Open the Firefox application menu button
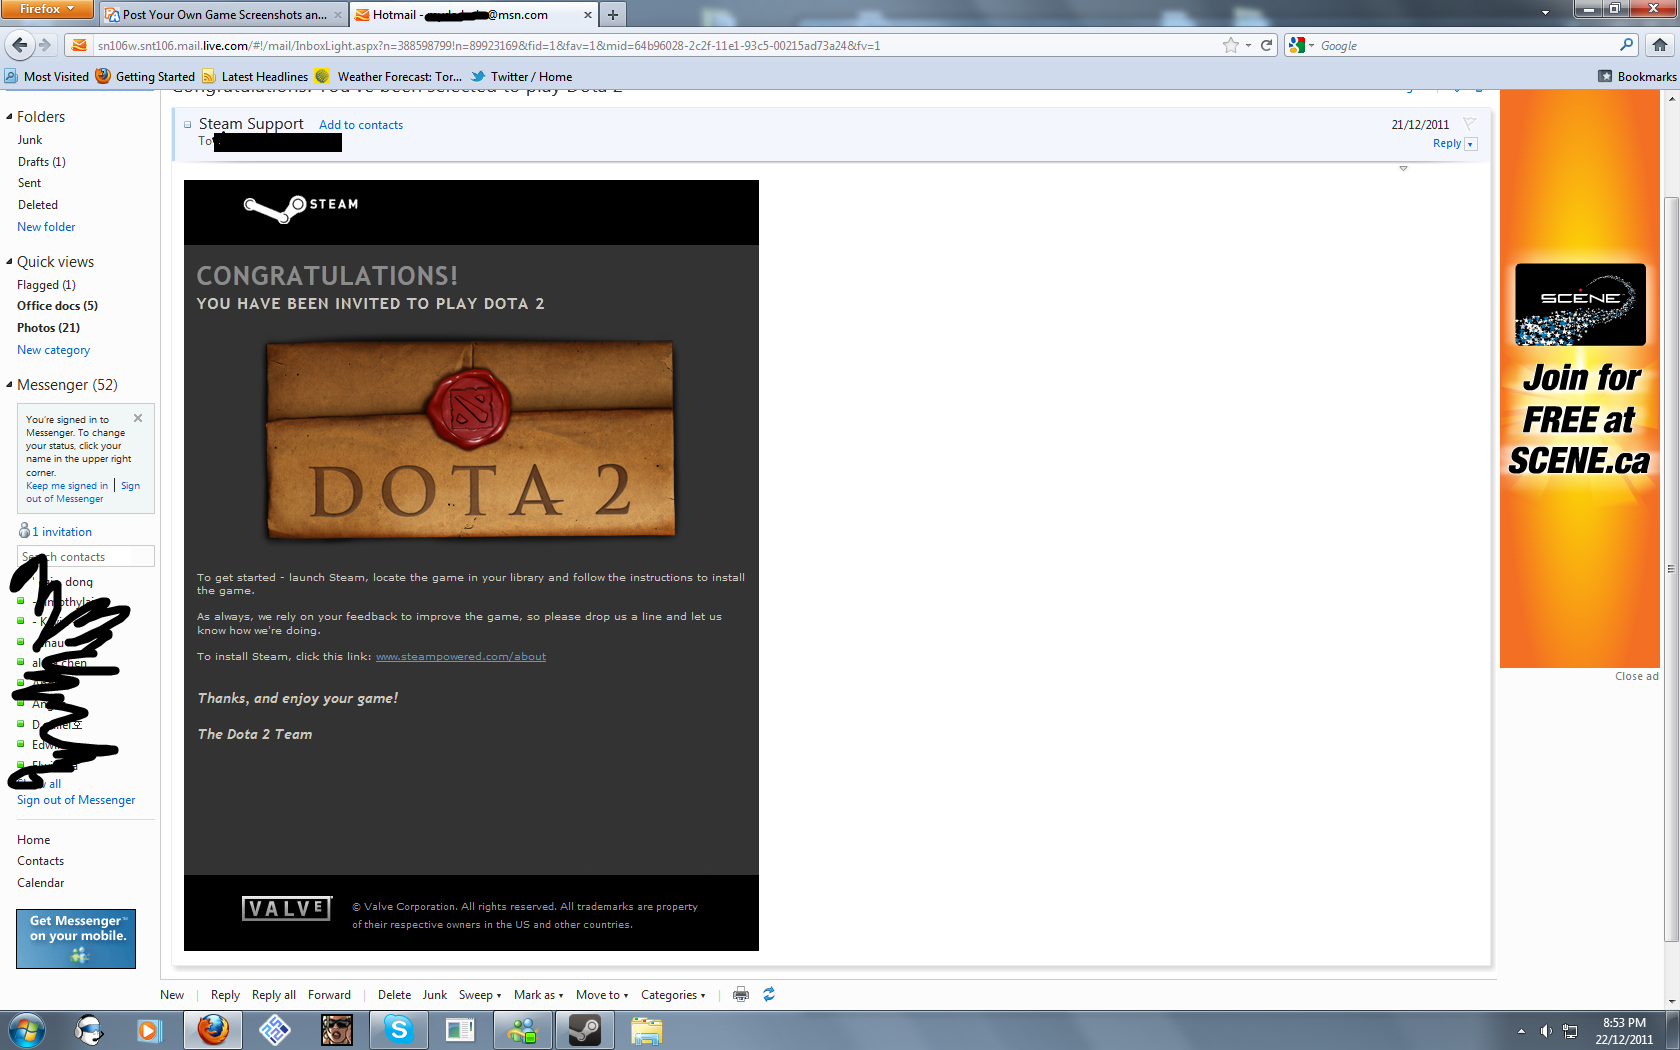 click(47, 9)
